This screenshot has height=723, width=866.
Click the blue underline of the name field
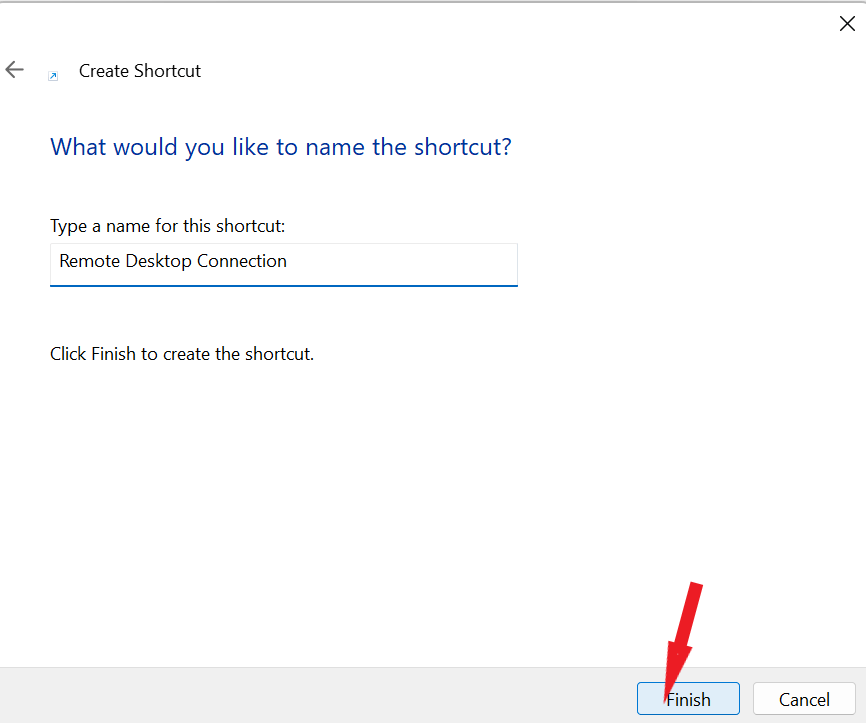(x=283, y=286)
